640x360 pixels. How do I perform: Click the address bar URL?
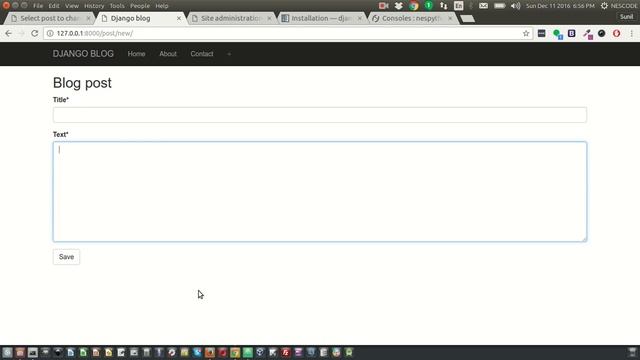[95, 33]
